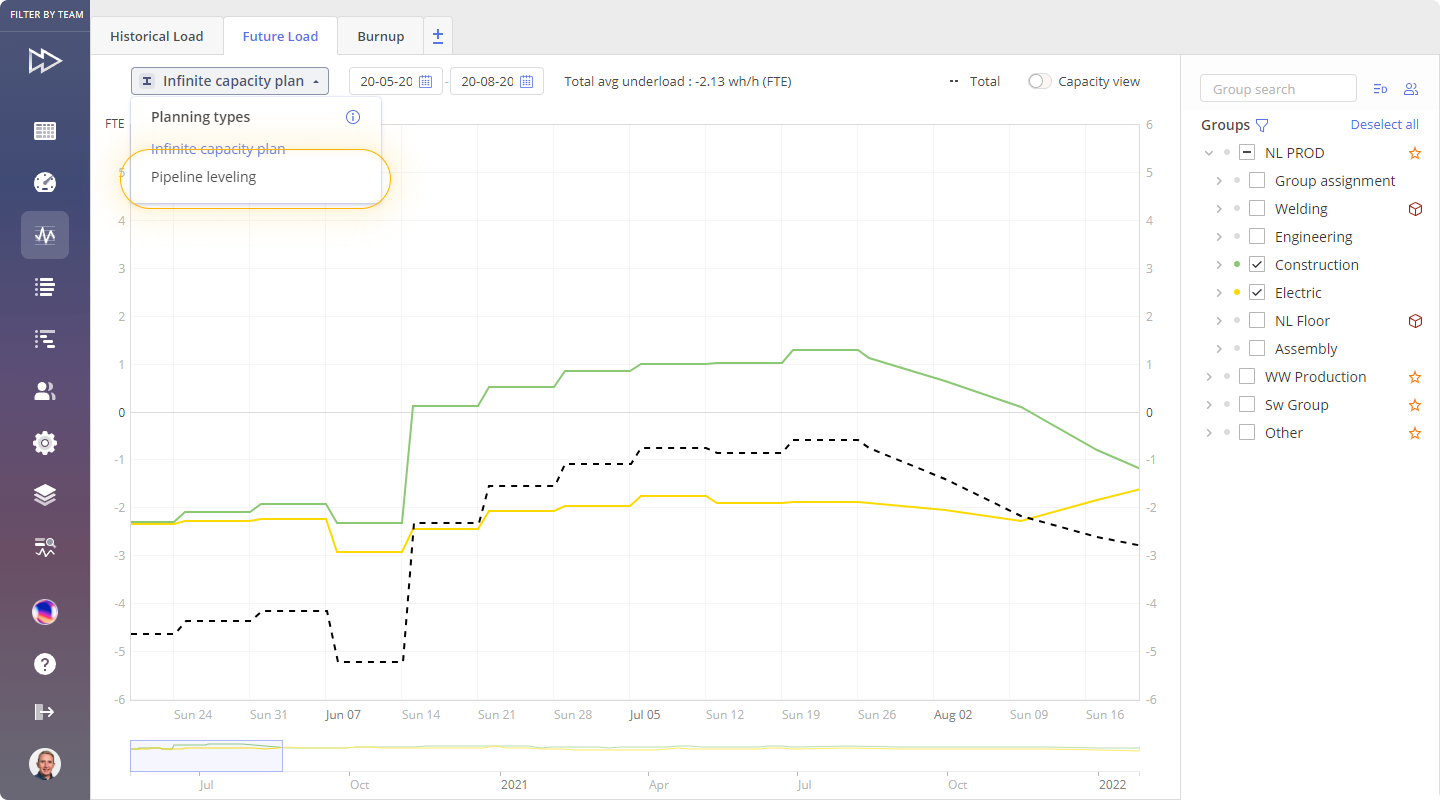Click the layers stack icon in sidebar
This screenshot has width=1440, height=800.
tap(45, 495)
